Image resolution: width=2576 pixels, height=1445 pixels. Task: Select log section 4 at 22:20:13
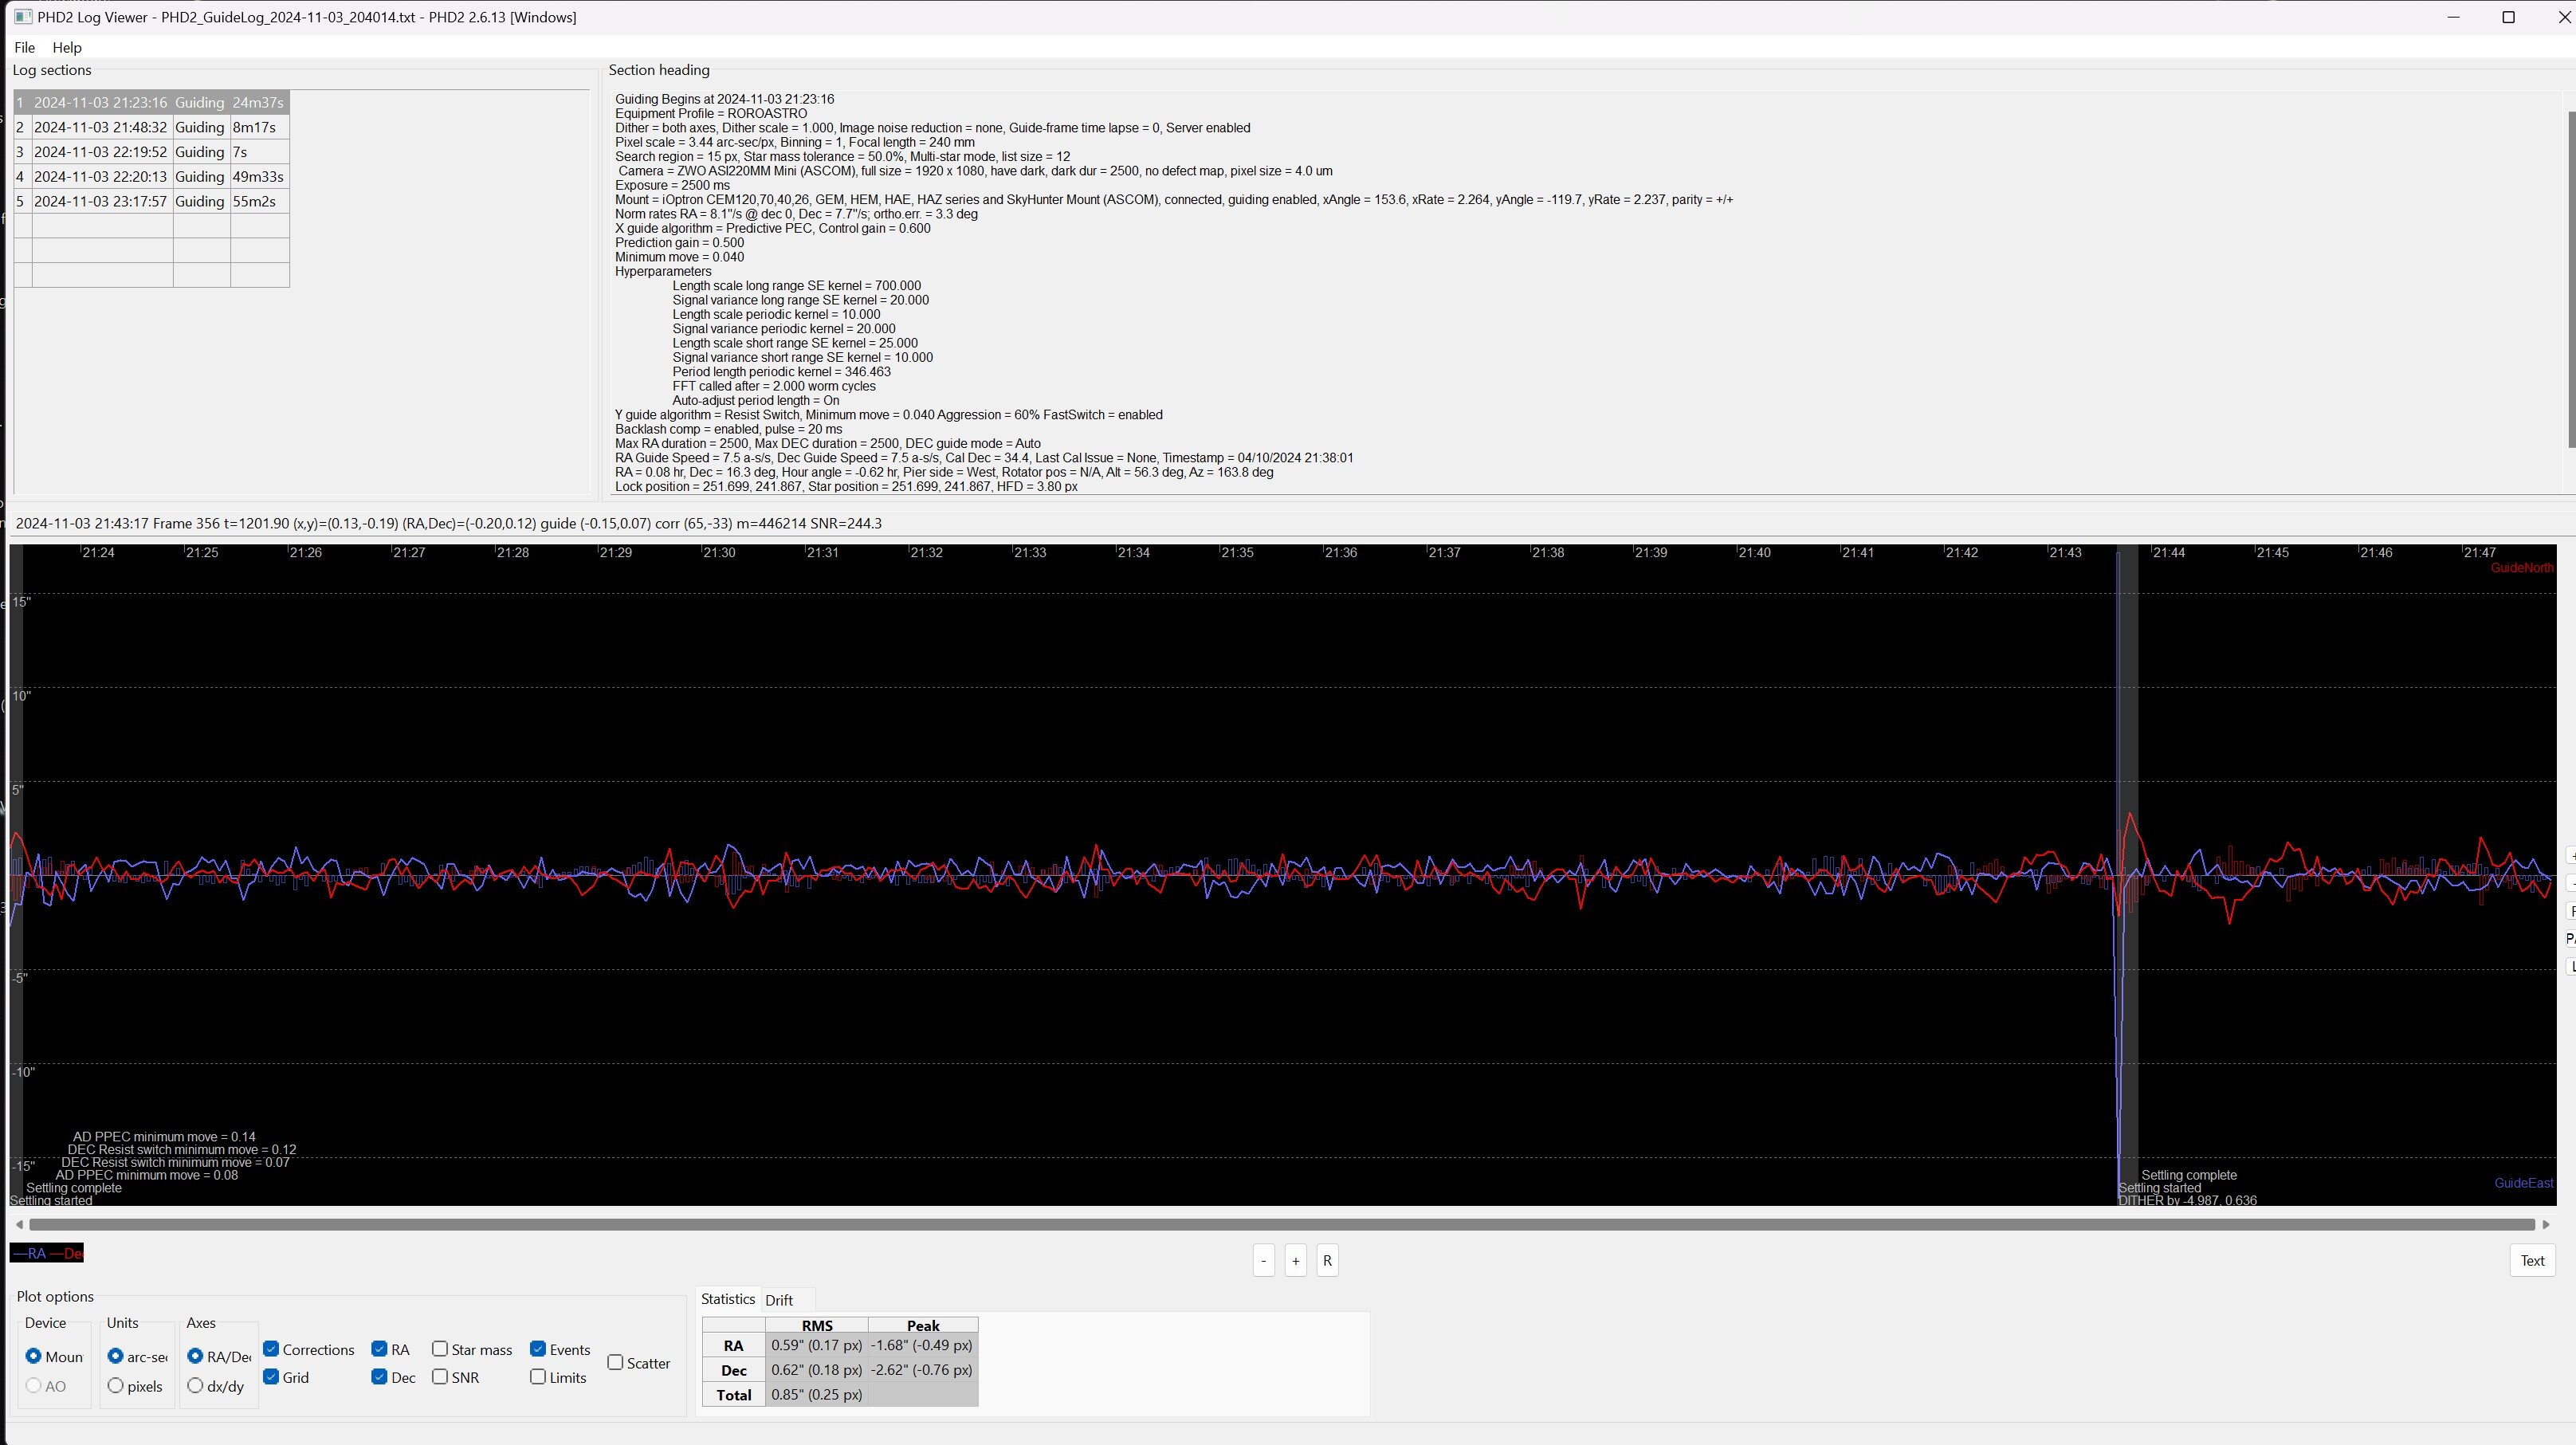(100, 177)
